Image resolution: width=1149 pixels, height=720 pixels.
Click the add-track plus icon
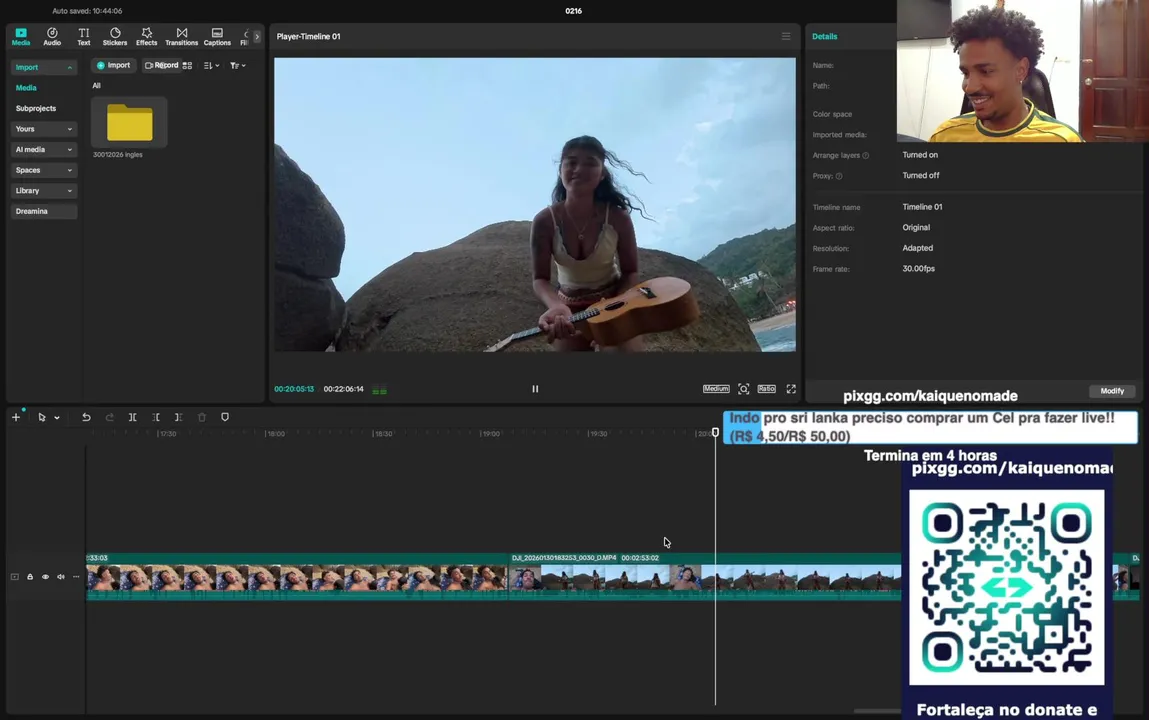click(15, 417)
